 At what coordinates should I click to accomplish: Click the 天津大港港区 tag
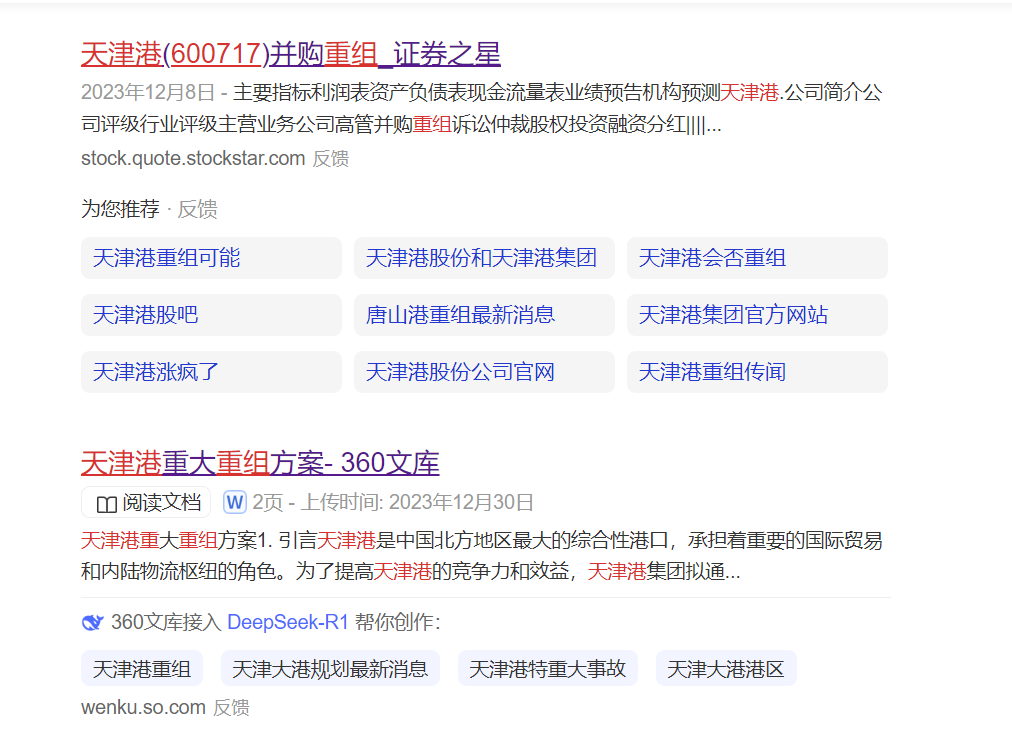(726, 669)
